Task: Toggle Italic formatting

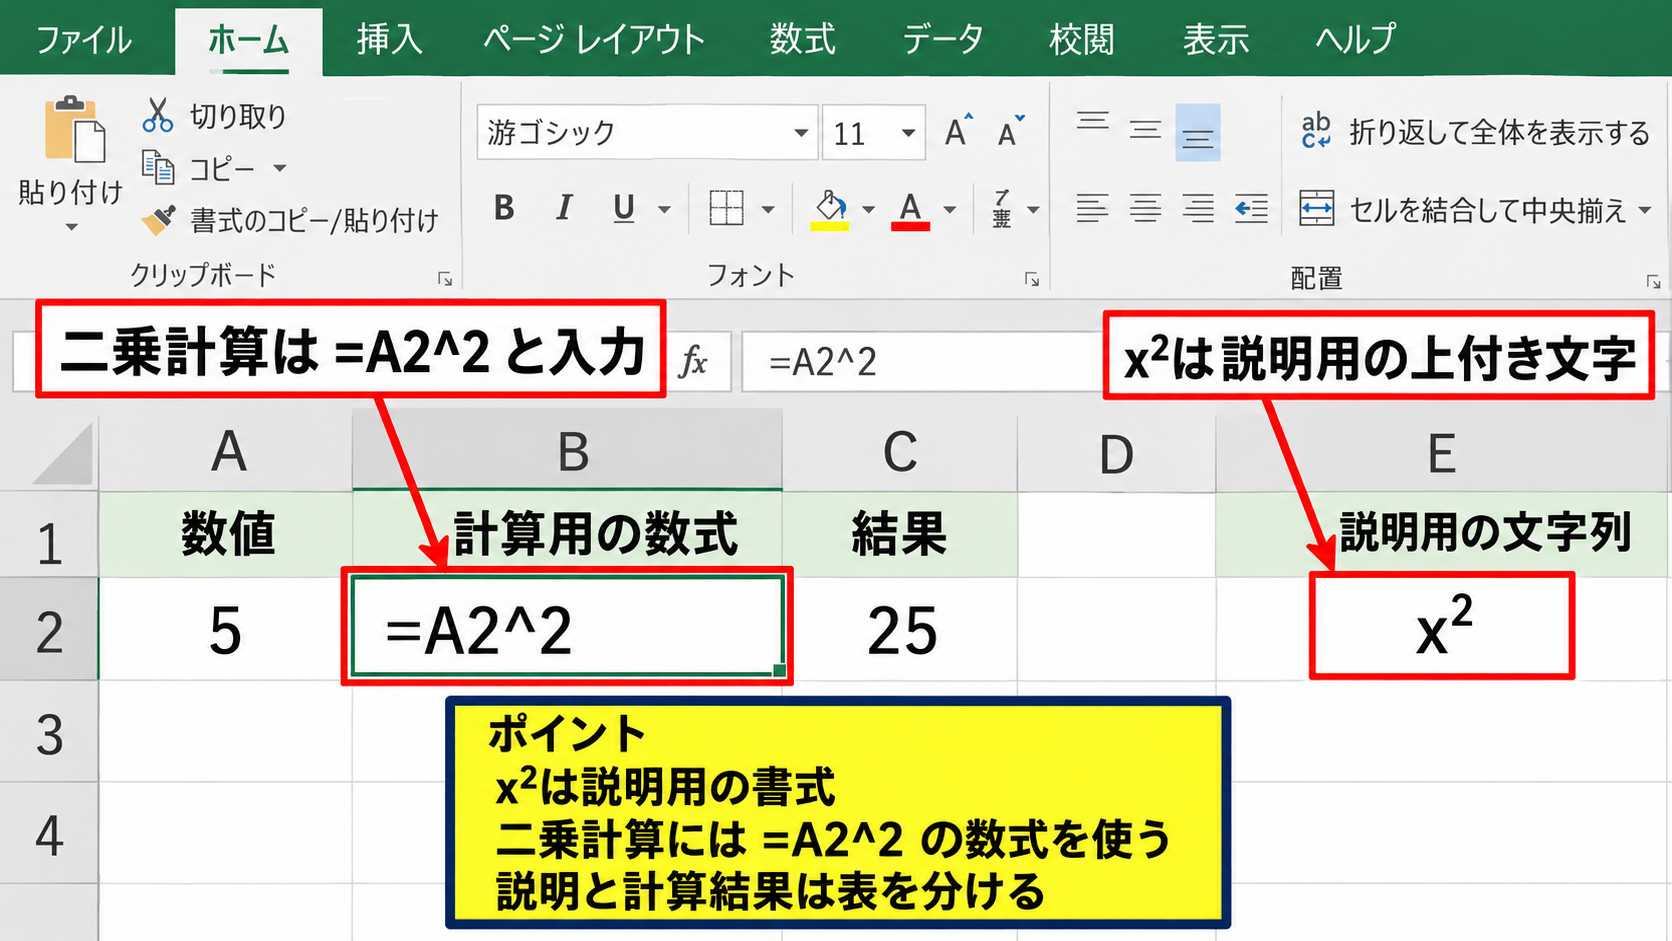Action: [x=564, y=208]
